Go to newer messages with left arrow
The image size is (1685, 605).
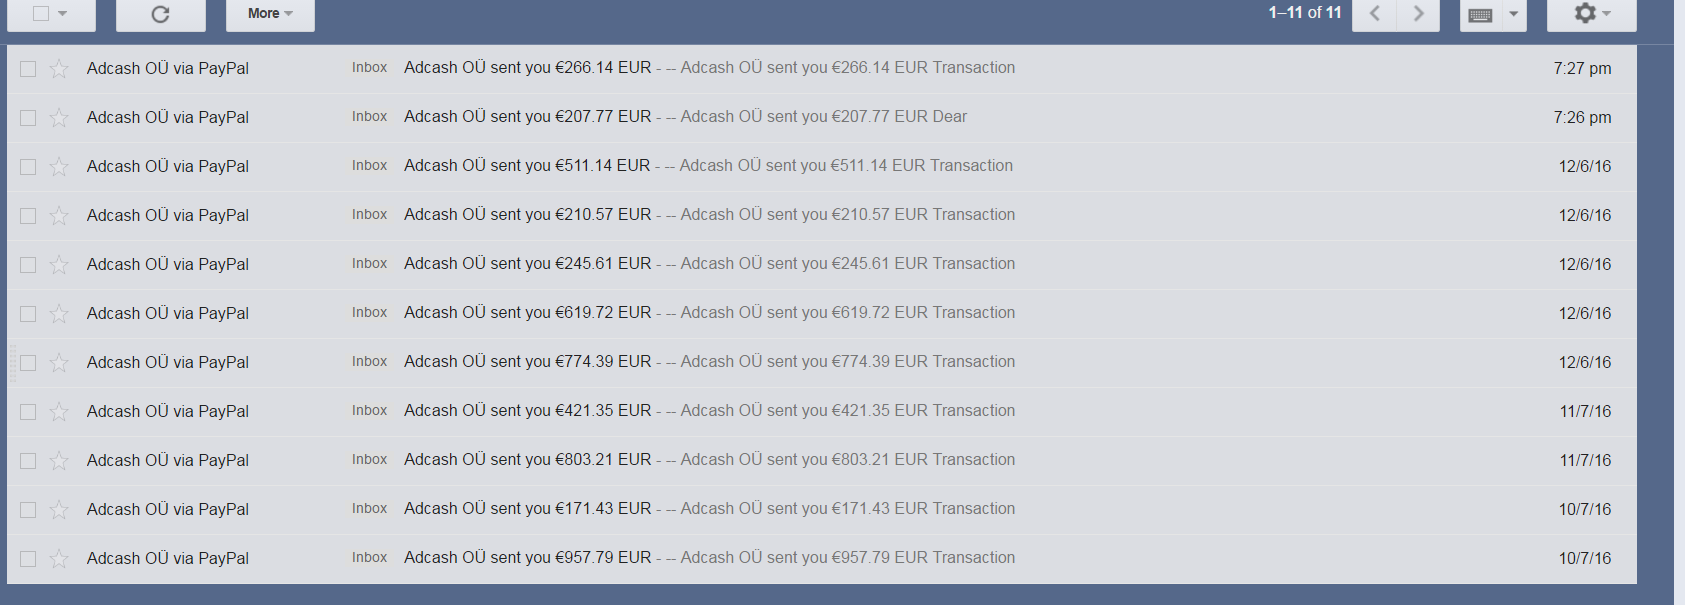coord(1374,14)
